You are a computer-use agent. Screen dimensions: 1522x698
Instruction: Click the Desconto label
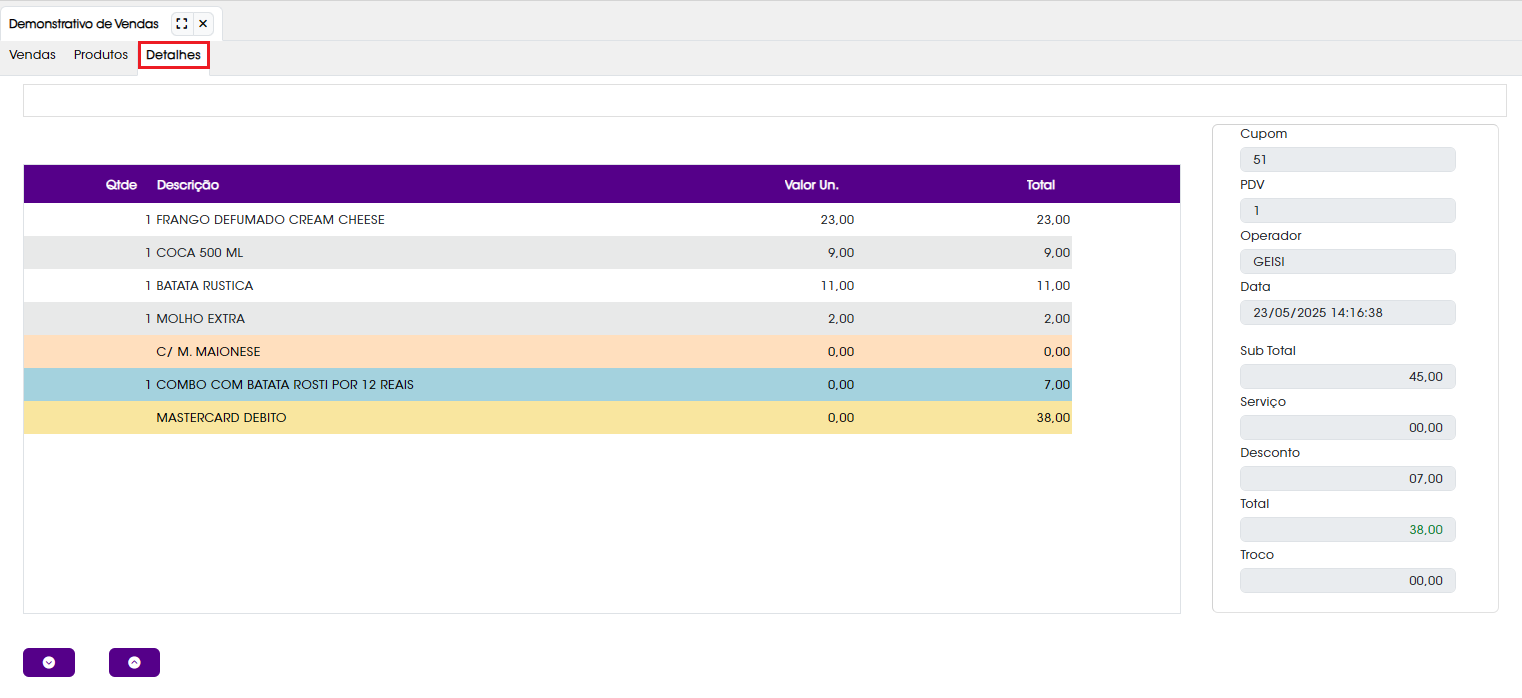[x=1270, y=453]
